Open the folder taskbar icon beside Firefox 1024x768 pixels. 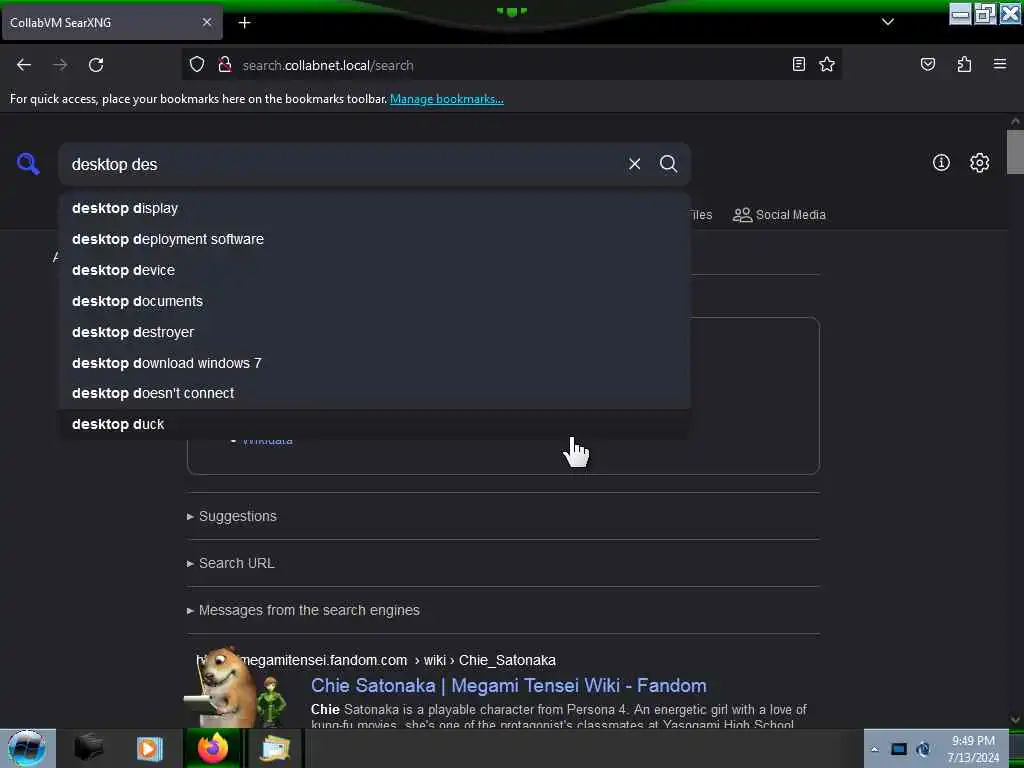[275, 748]
